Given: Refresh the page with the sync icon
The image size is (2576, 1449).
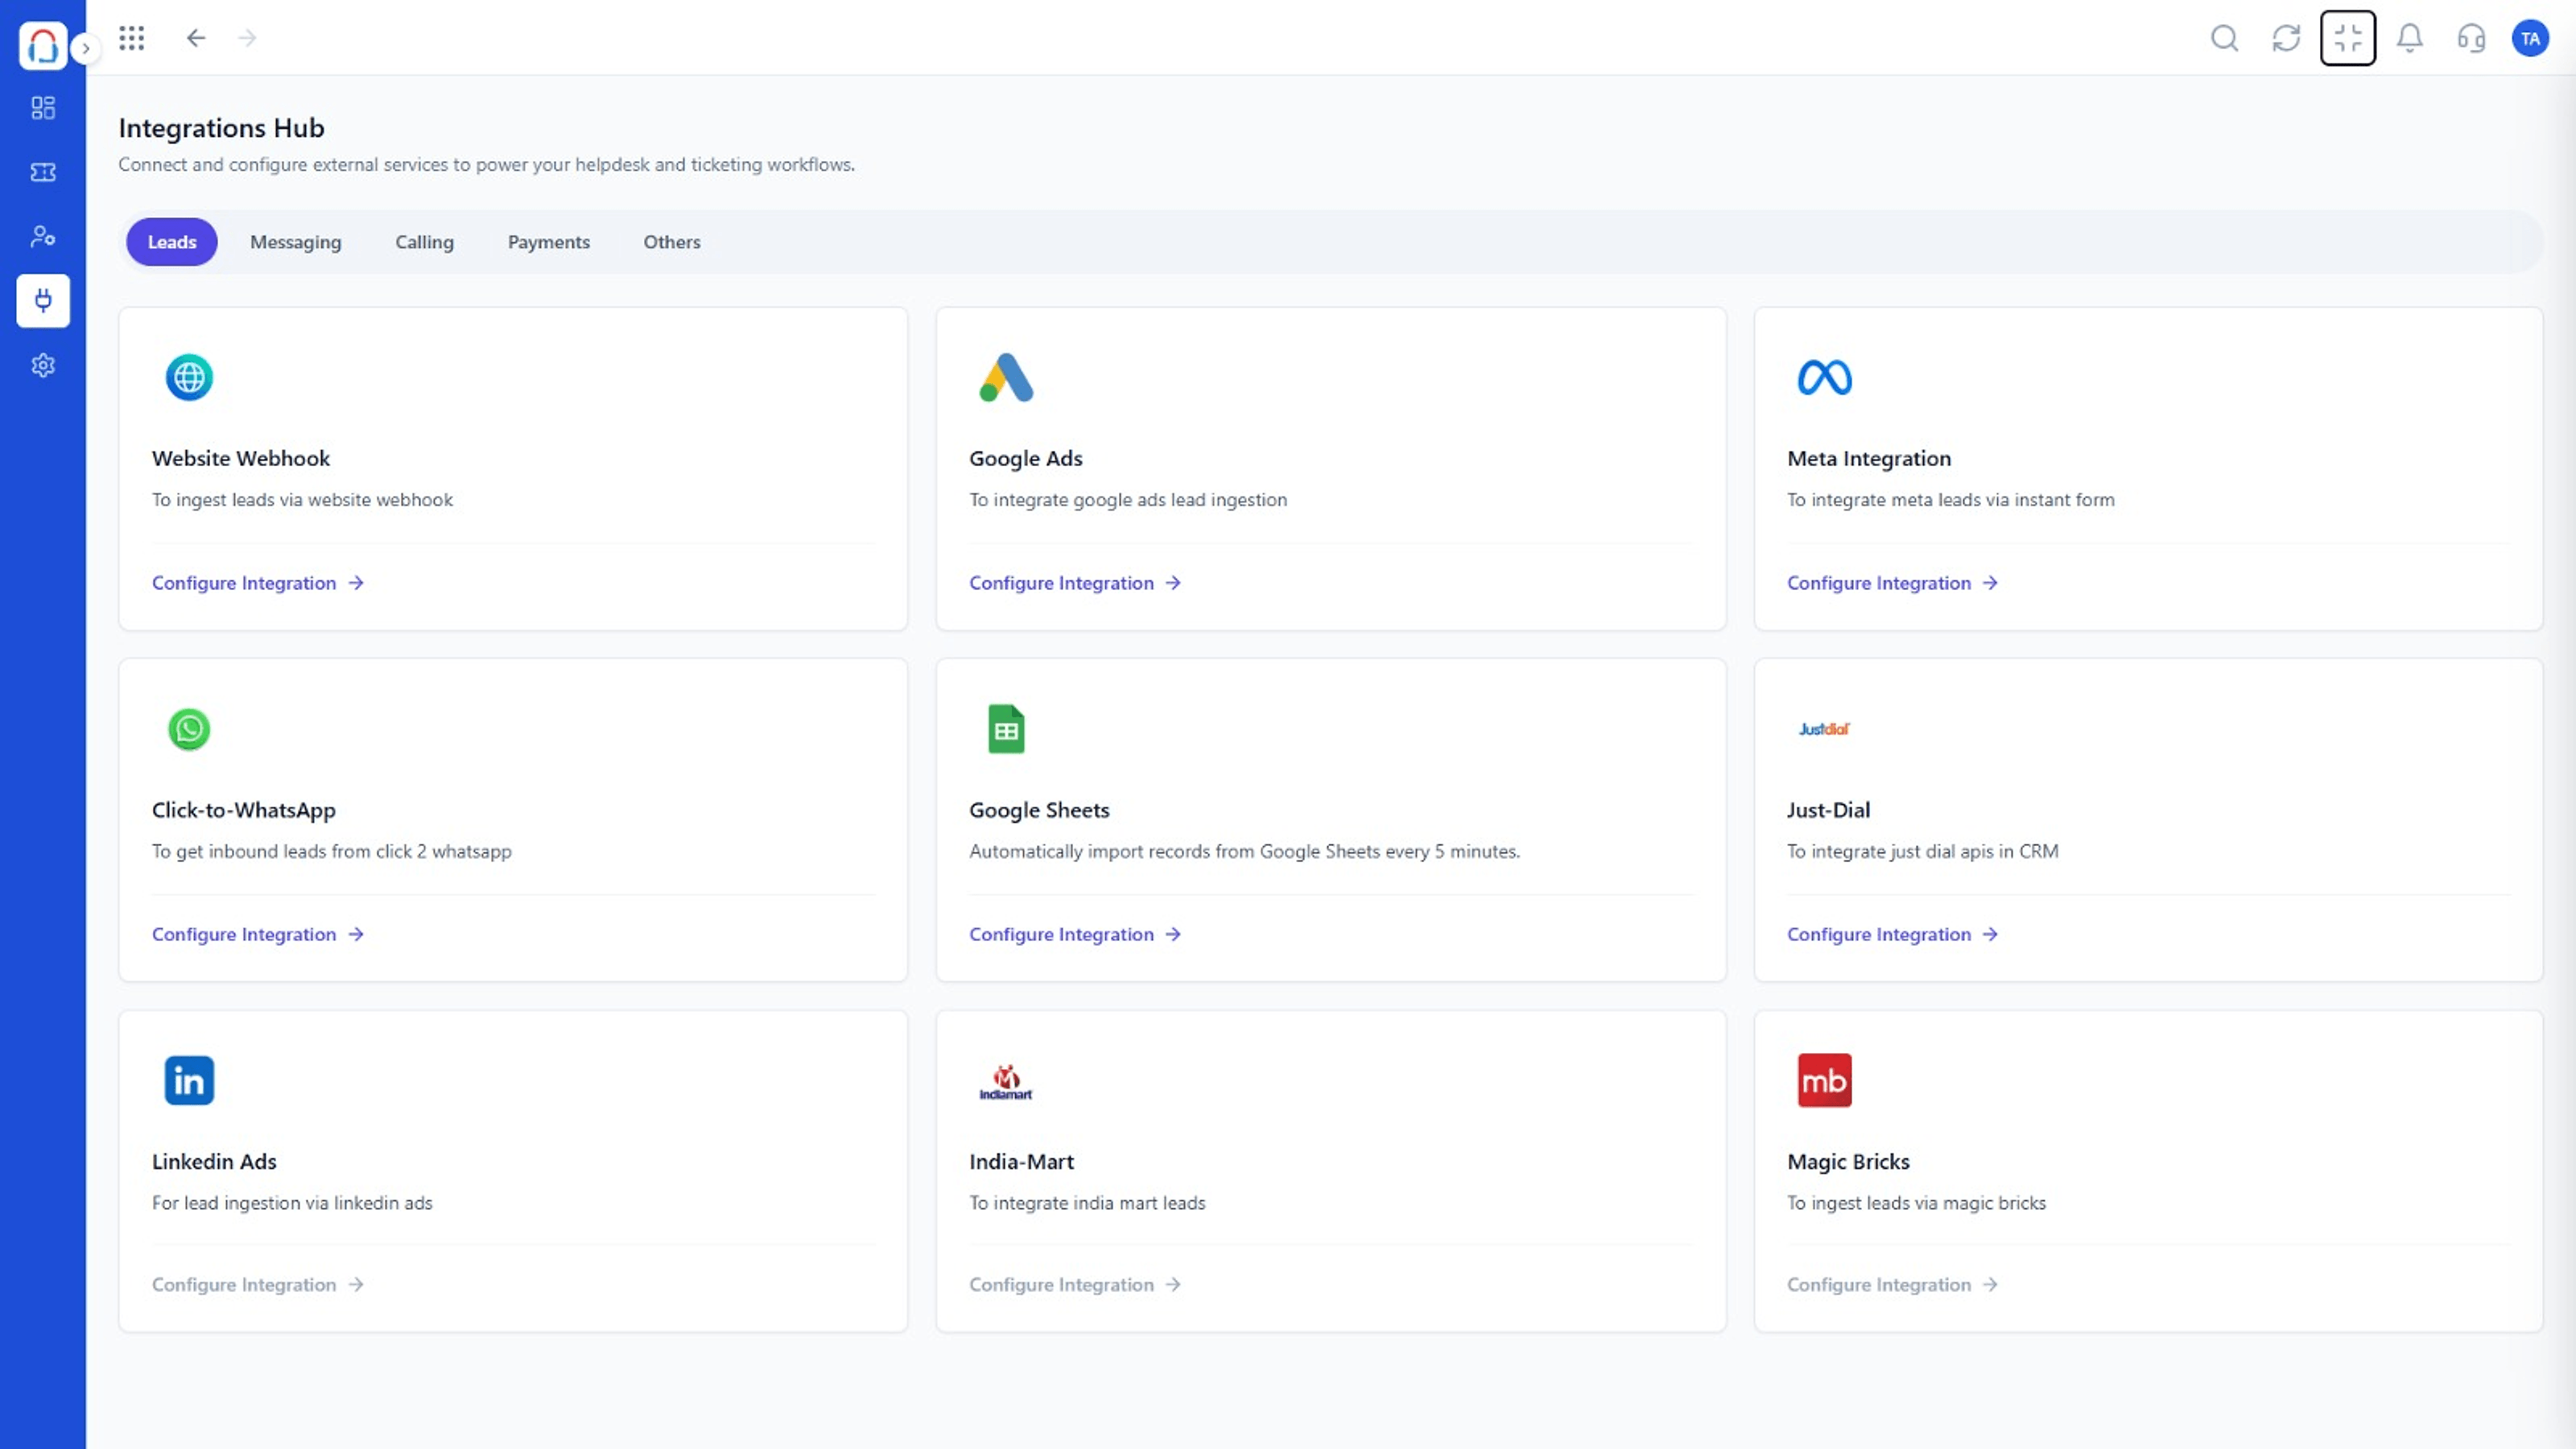Looking at the screenshot, I should point(2286,38).
